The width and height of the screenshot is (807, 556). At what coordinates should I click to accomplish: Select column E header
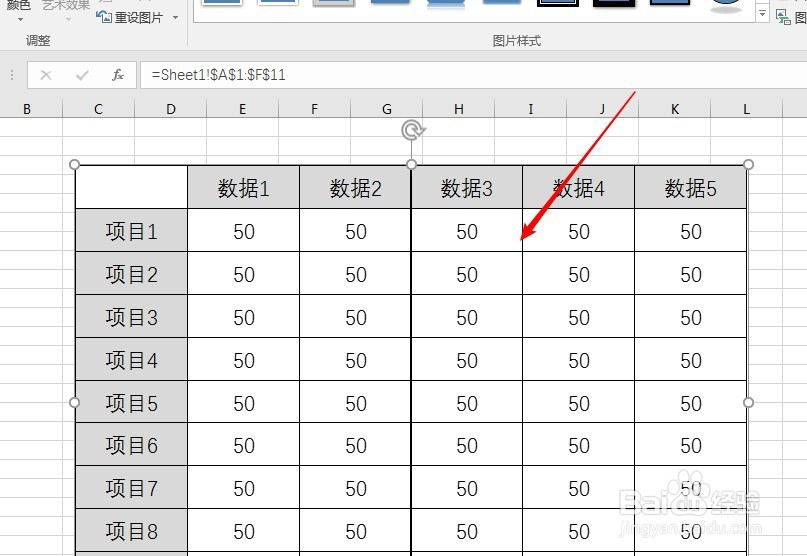[242, 109]
